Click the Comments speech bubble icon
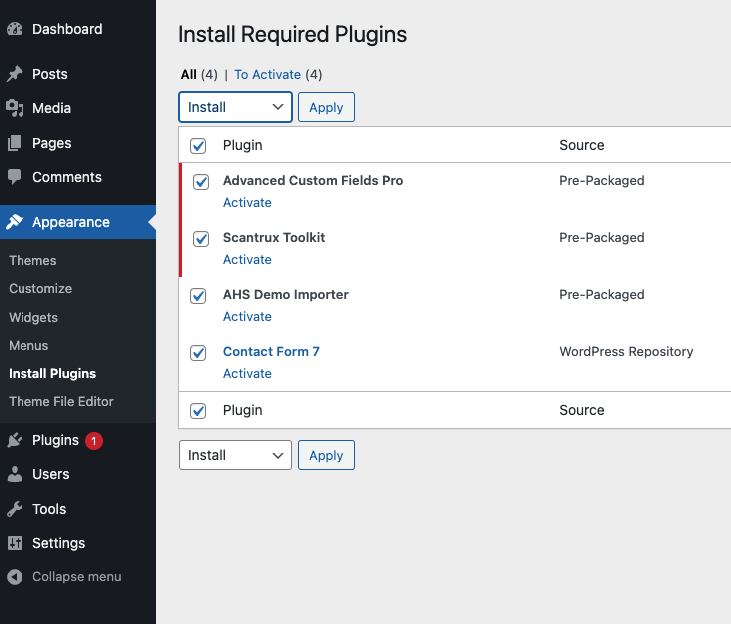The image size is (731, 624). pos(15,177)
